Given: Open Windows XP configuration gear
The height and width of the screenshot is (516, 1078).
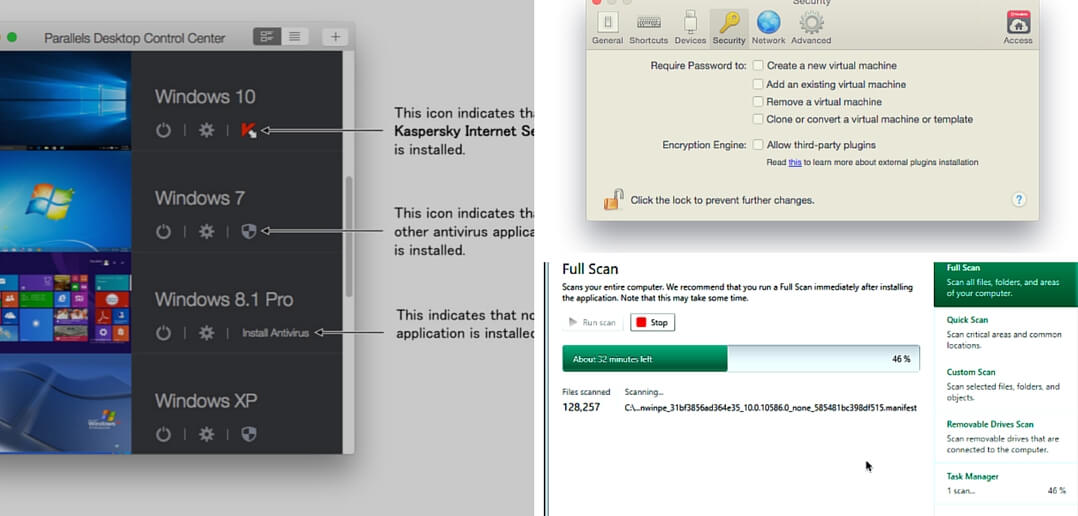Looking at the screenshot, I should (206, 434).
